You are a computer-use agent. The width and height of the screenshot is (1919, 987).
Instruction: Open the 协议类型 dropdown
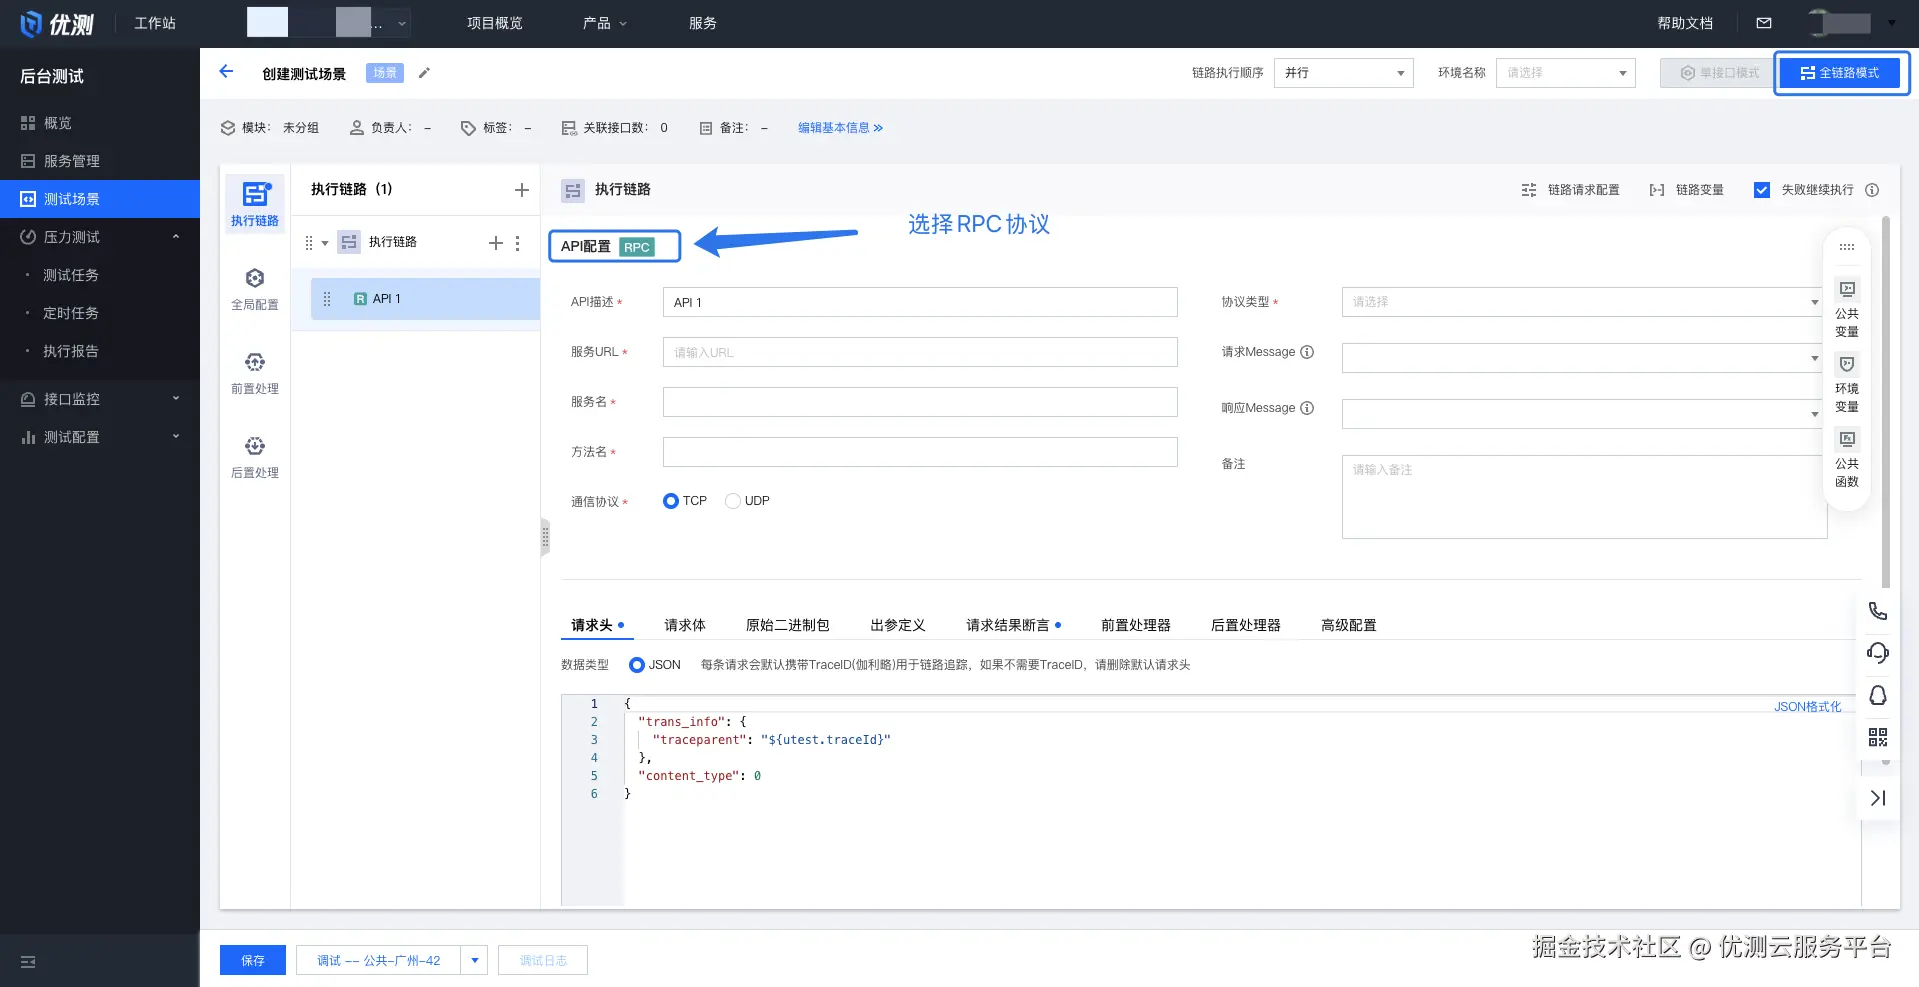1584,302
